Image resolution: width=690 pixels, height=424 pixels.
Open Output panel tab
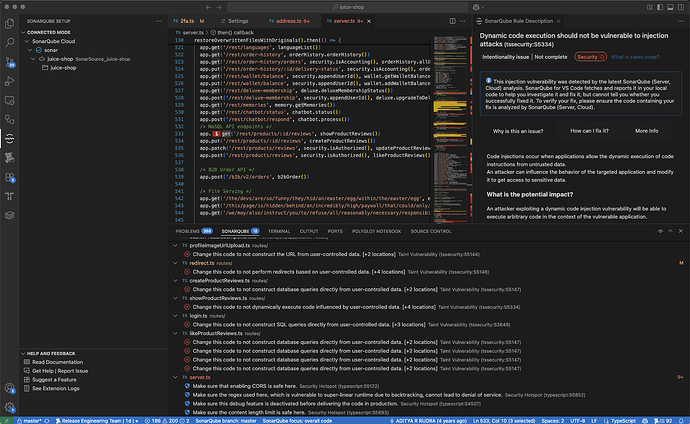pos(309,231)
